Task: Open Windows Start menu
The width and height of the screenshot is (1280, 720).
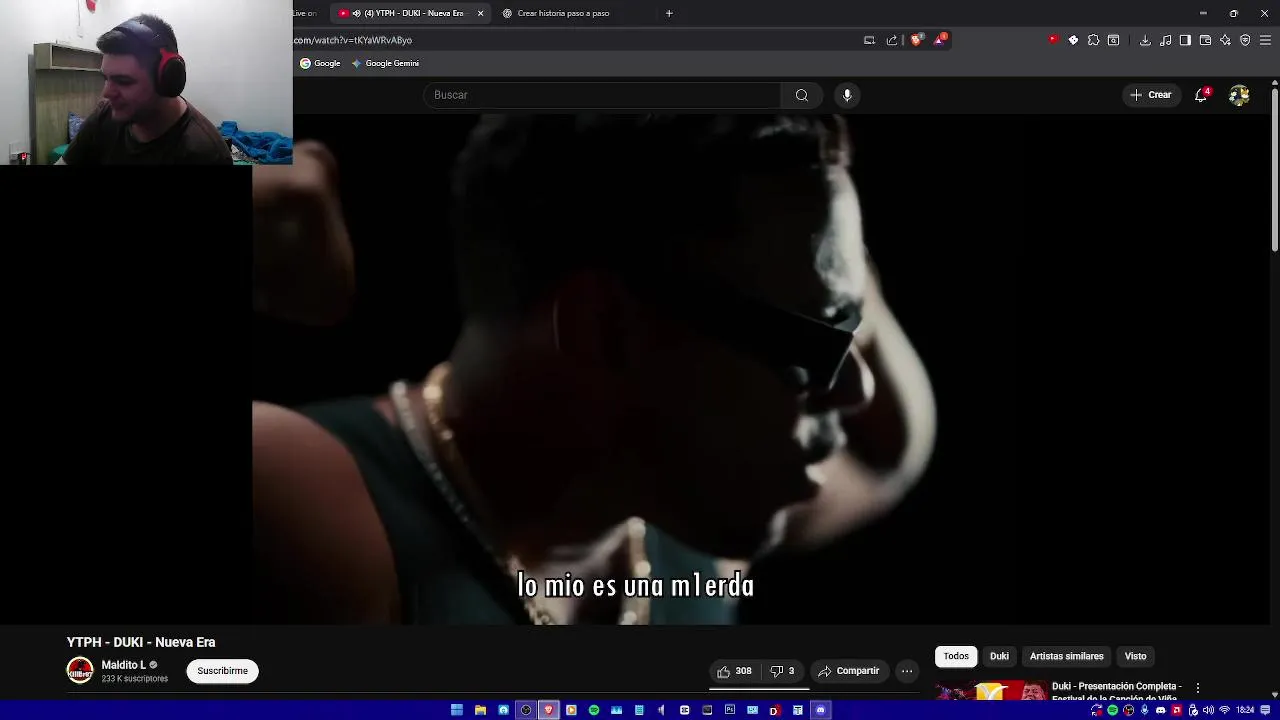Action: (457, 710)
